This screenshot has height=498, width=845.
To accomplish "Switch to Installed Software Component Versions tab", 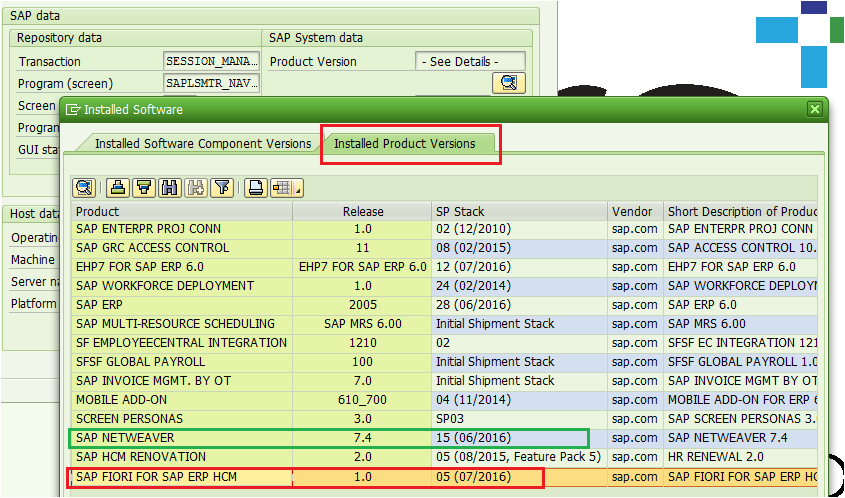I will coord(203,144).
